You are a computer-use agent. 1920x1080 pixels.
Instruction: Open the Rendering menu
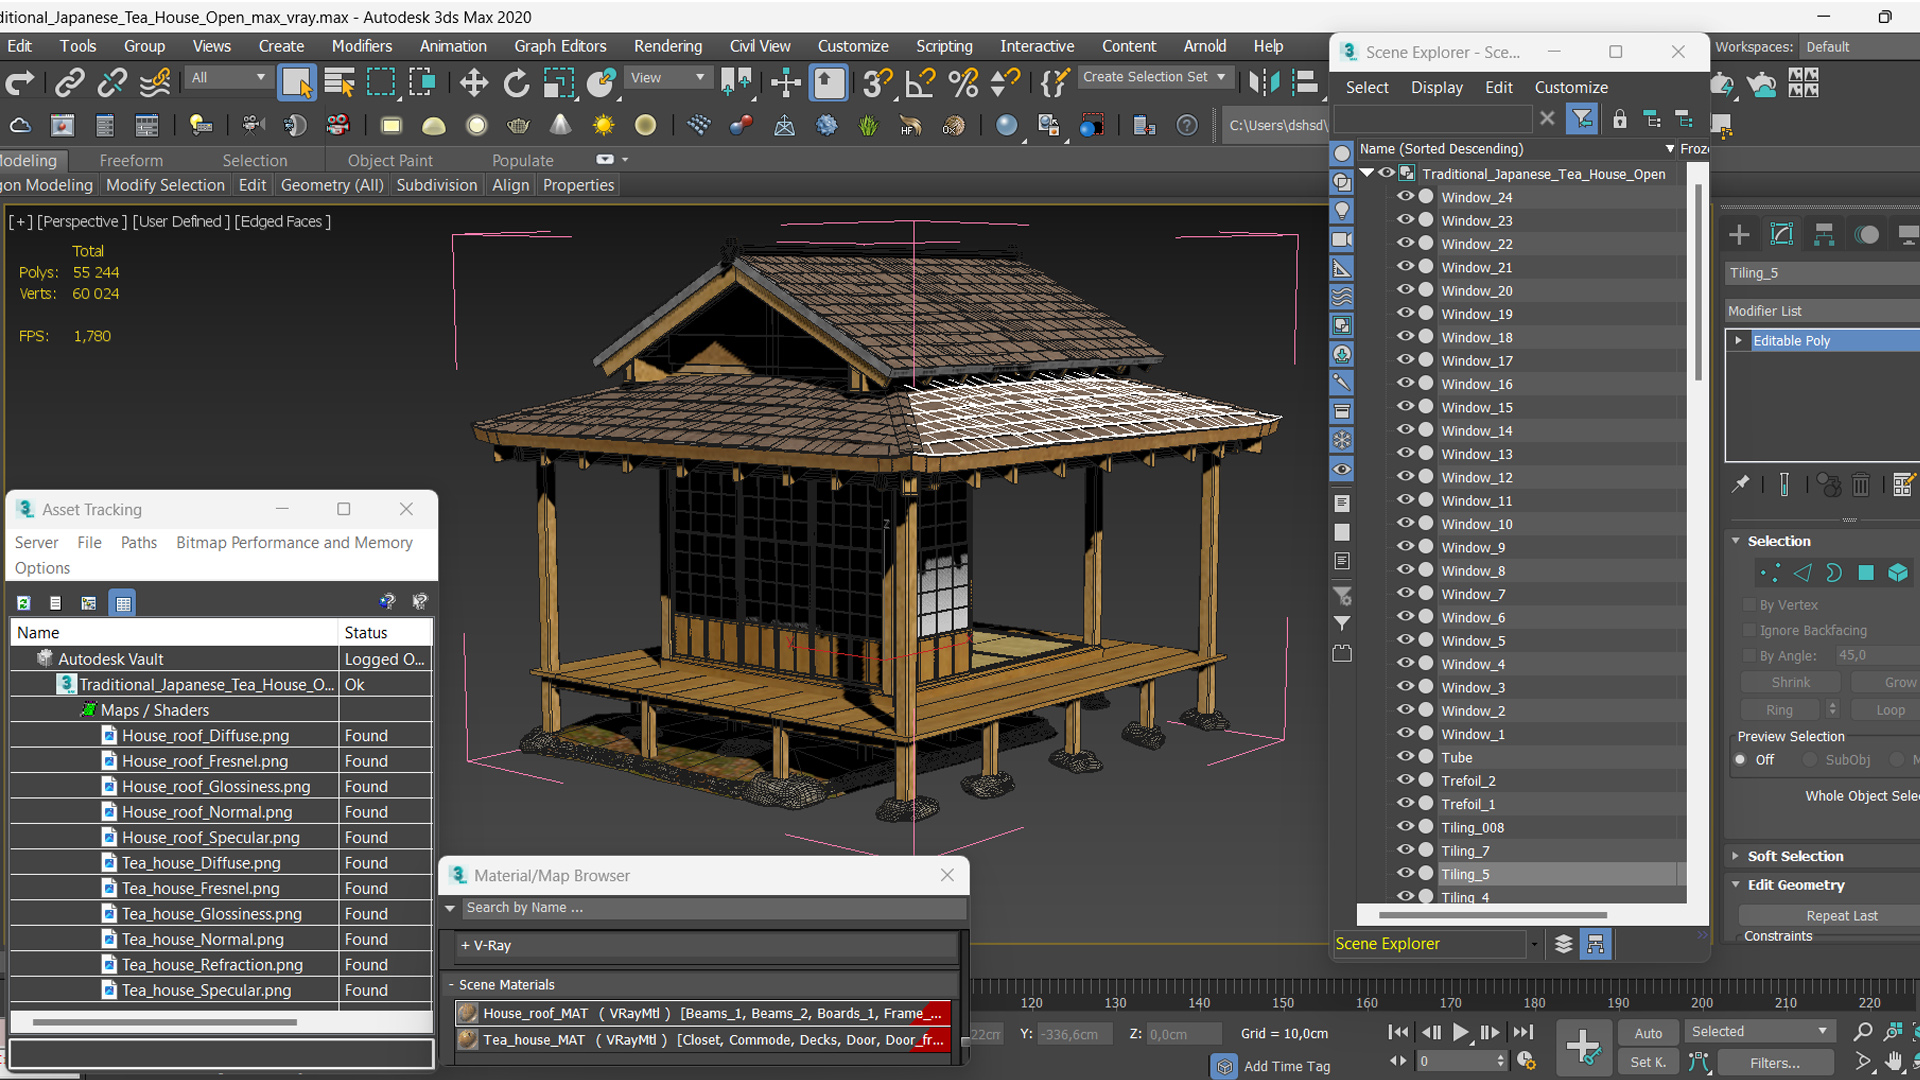[667, 46]
